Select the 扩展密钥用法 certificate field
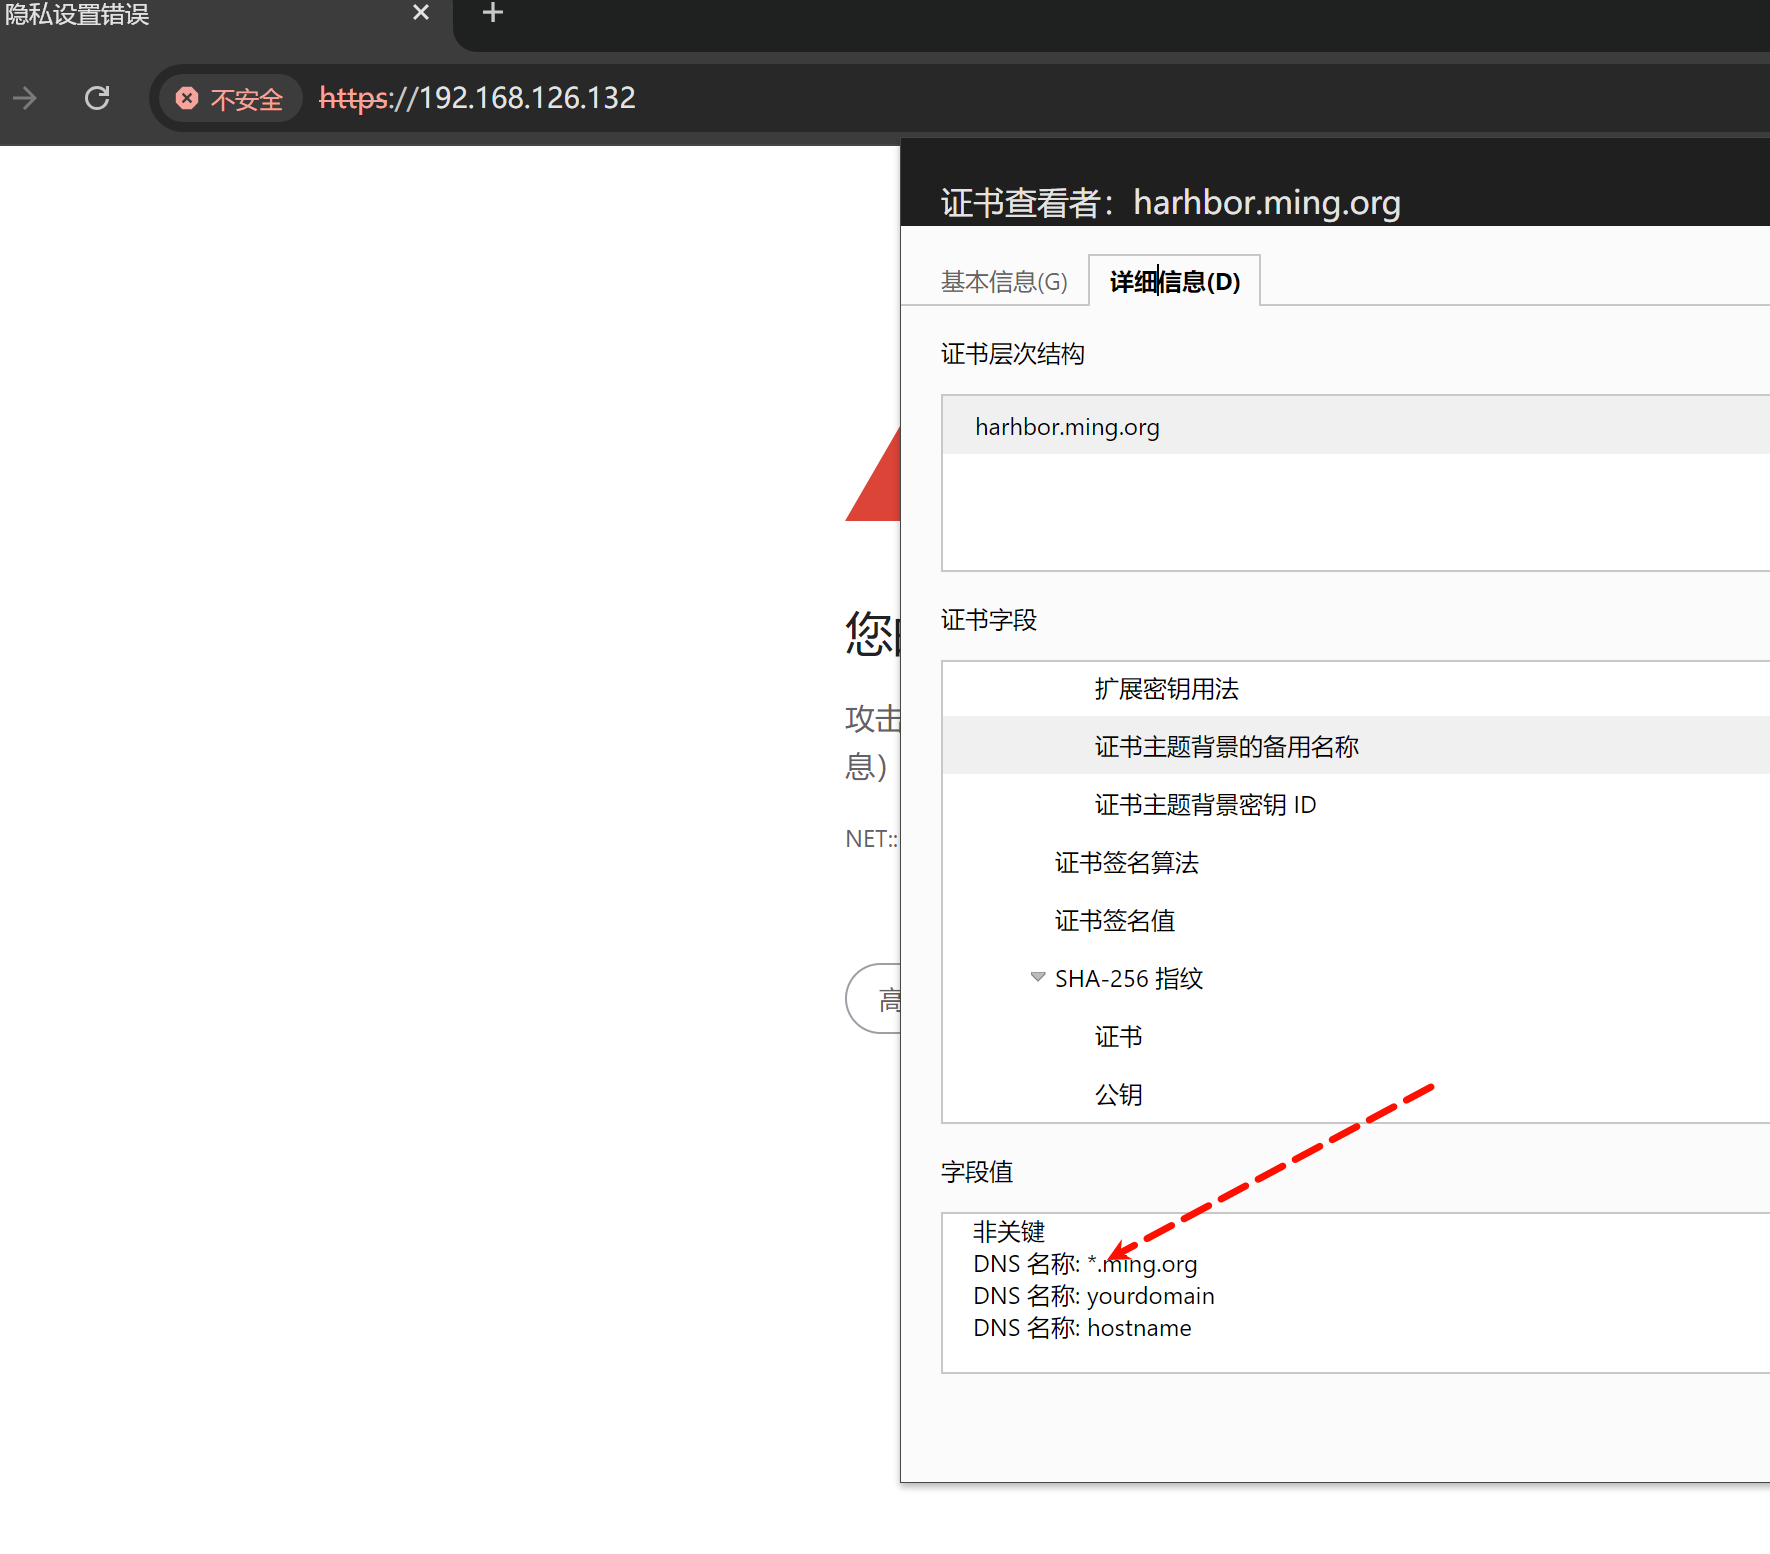1770x1554 pixels. (x=1166, y=689)
